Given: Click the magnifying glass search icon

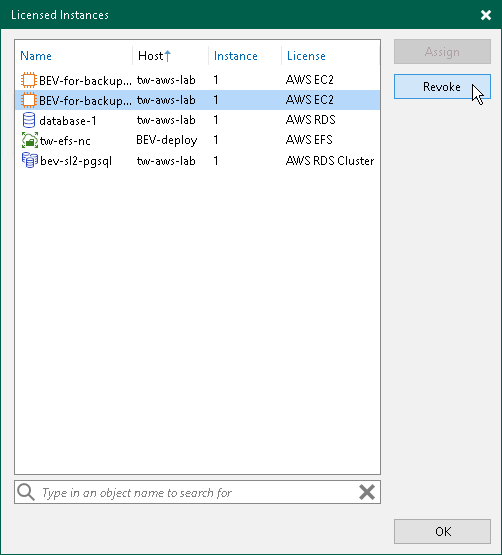Looking at the screenshot, I should tap(26, 492).
